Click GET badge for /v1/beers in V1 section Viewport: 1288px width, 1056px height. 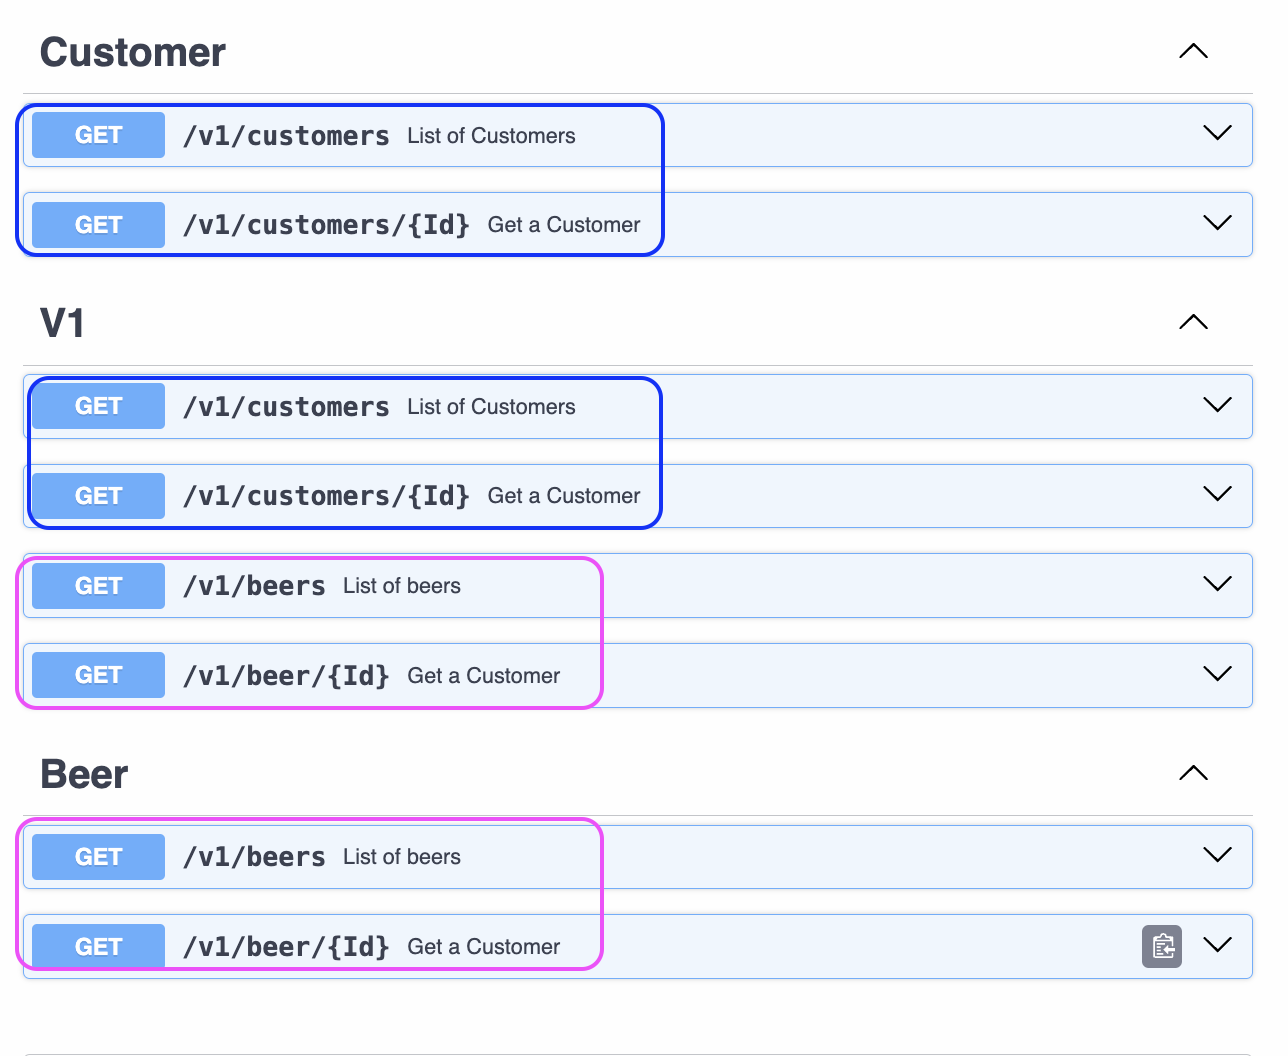(x=98, y=586)
